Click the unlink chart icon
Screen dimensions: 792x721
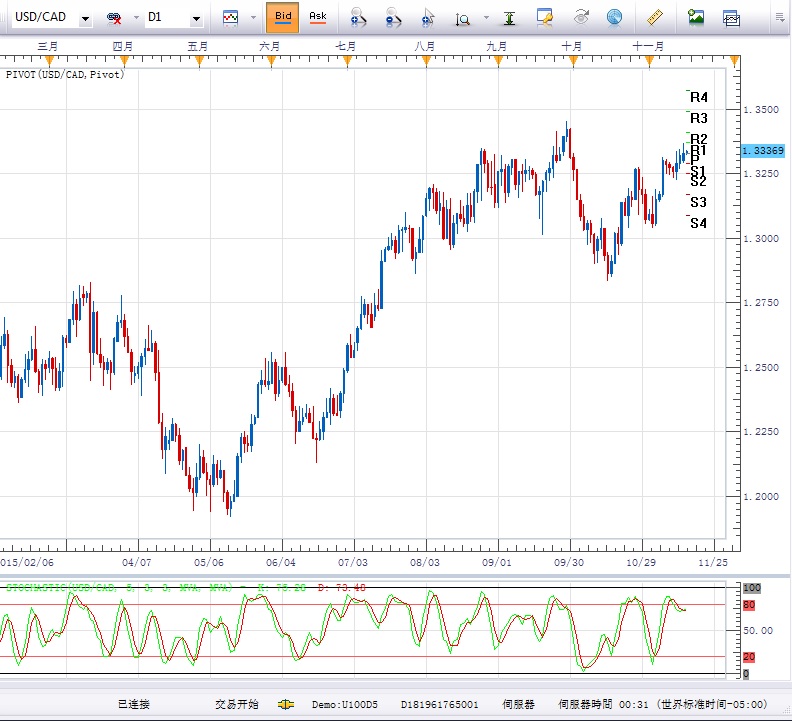click(x=114, y=18)
